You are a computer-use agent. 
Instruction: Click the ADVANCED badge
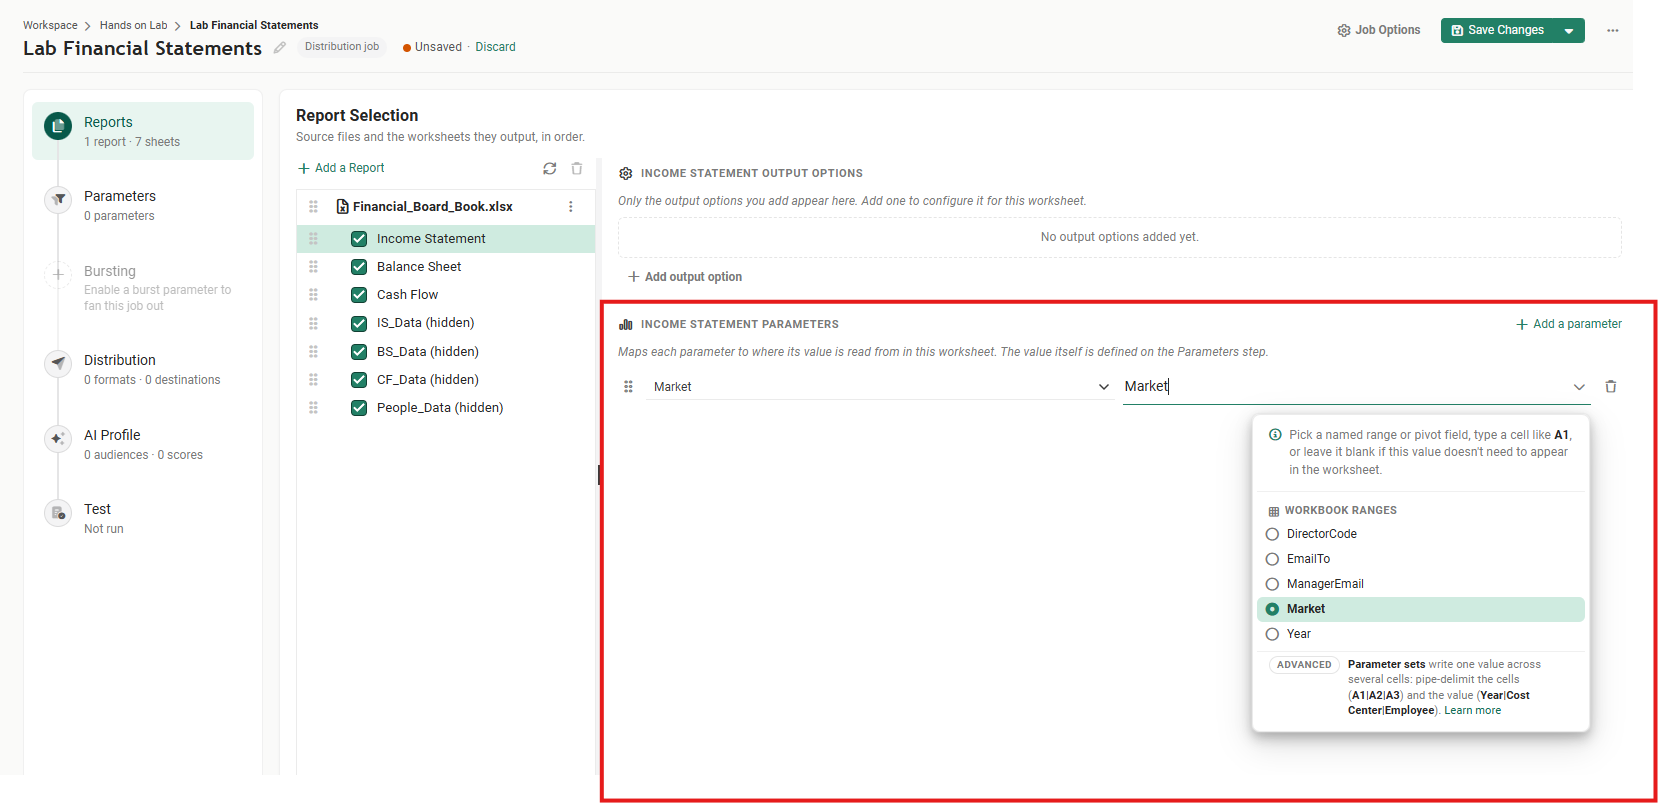1304,665
